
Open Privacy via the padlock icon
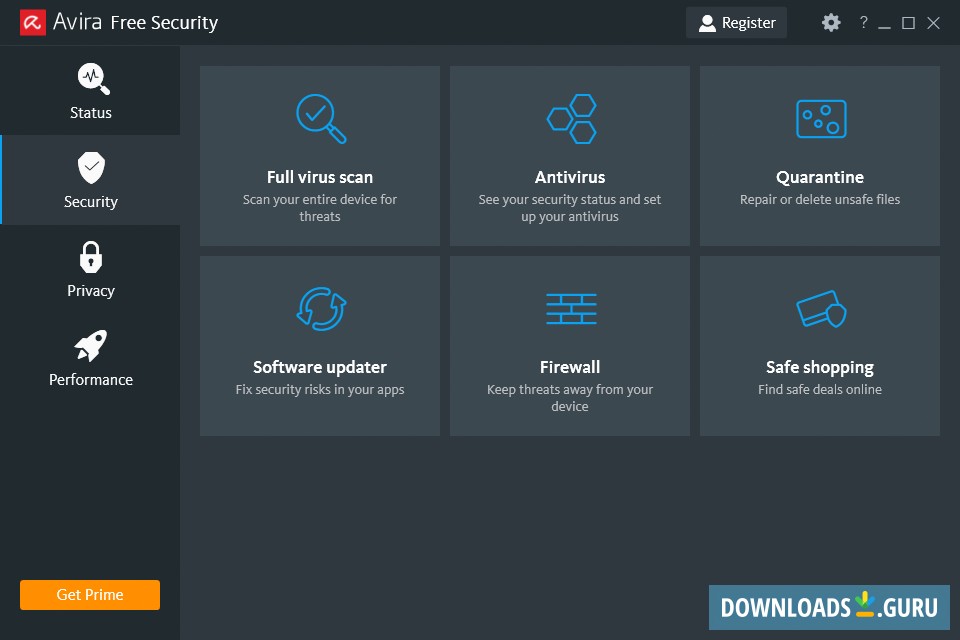tap(90, 257)
